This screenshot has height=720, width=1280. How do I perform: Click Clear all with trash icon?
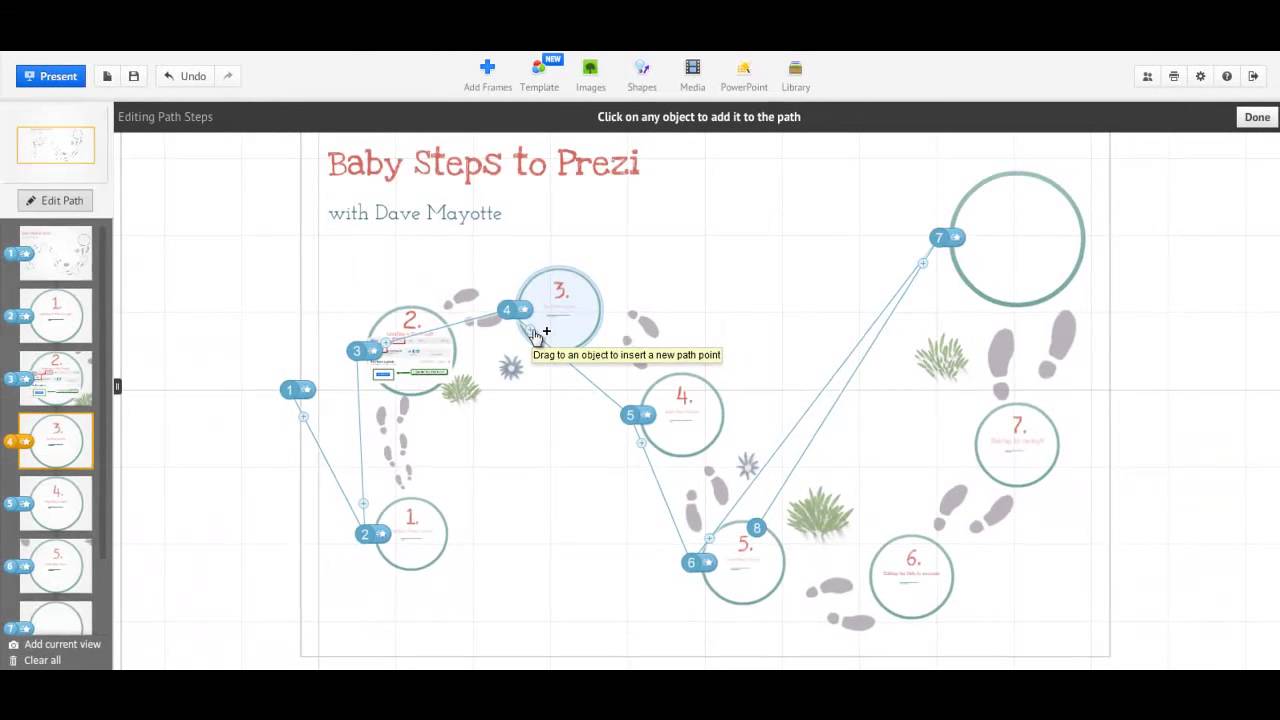(35, 660)
